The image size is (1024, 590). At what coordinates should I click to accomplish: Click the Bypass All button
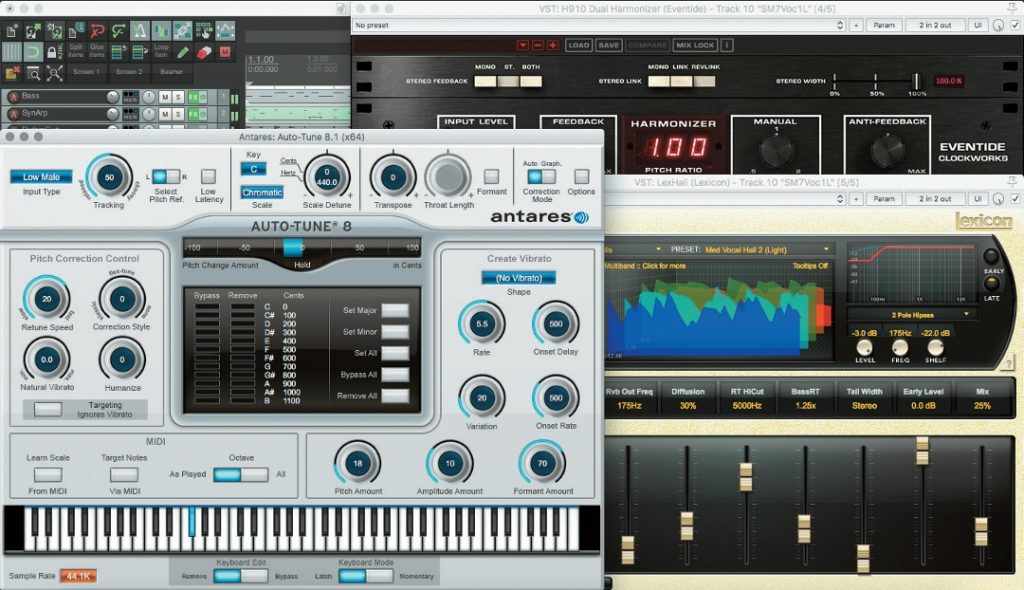395,374
